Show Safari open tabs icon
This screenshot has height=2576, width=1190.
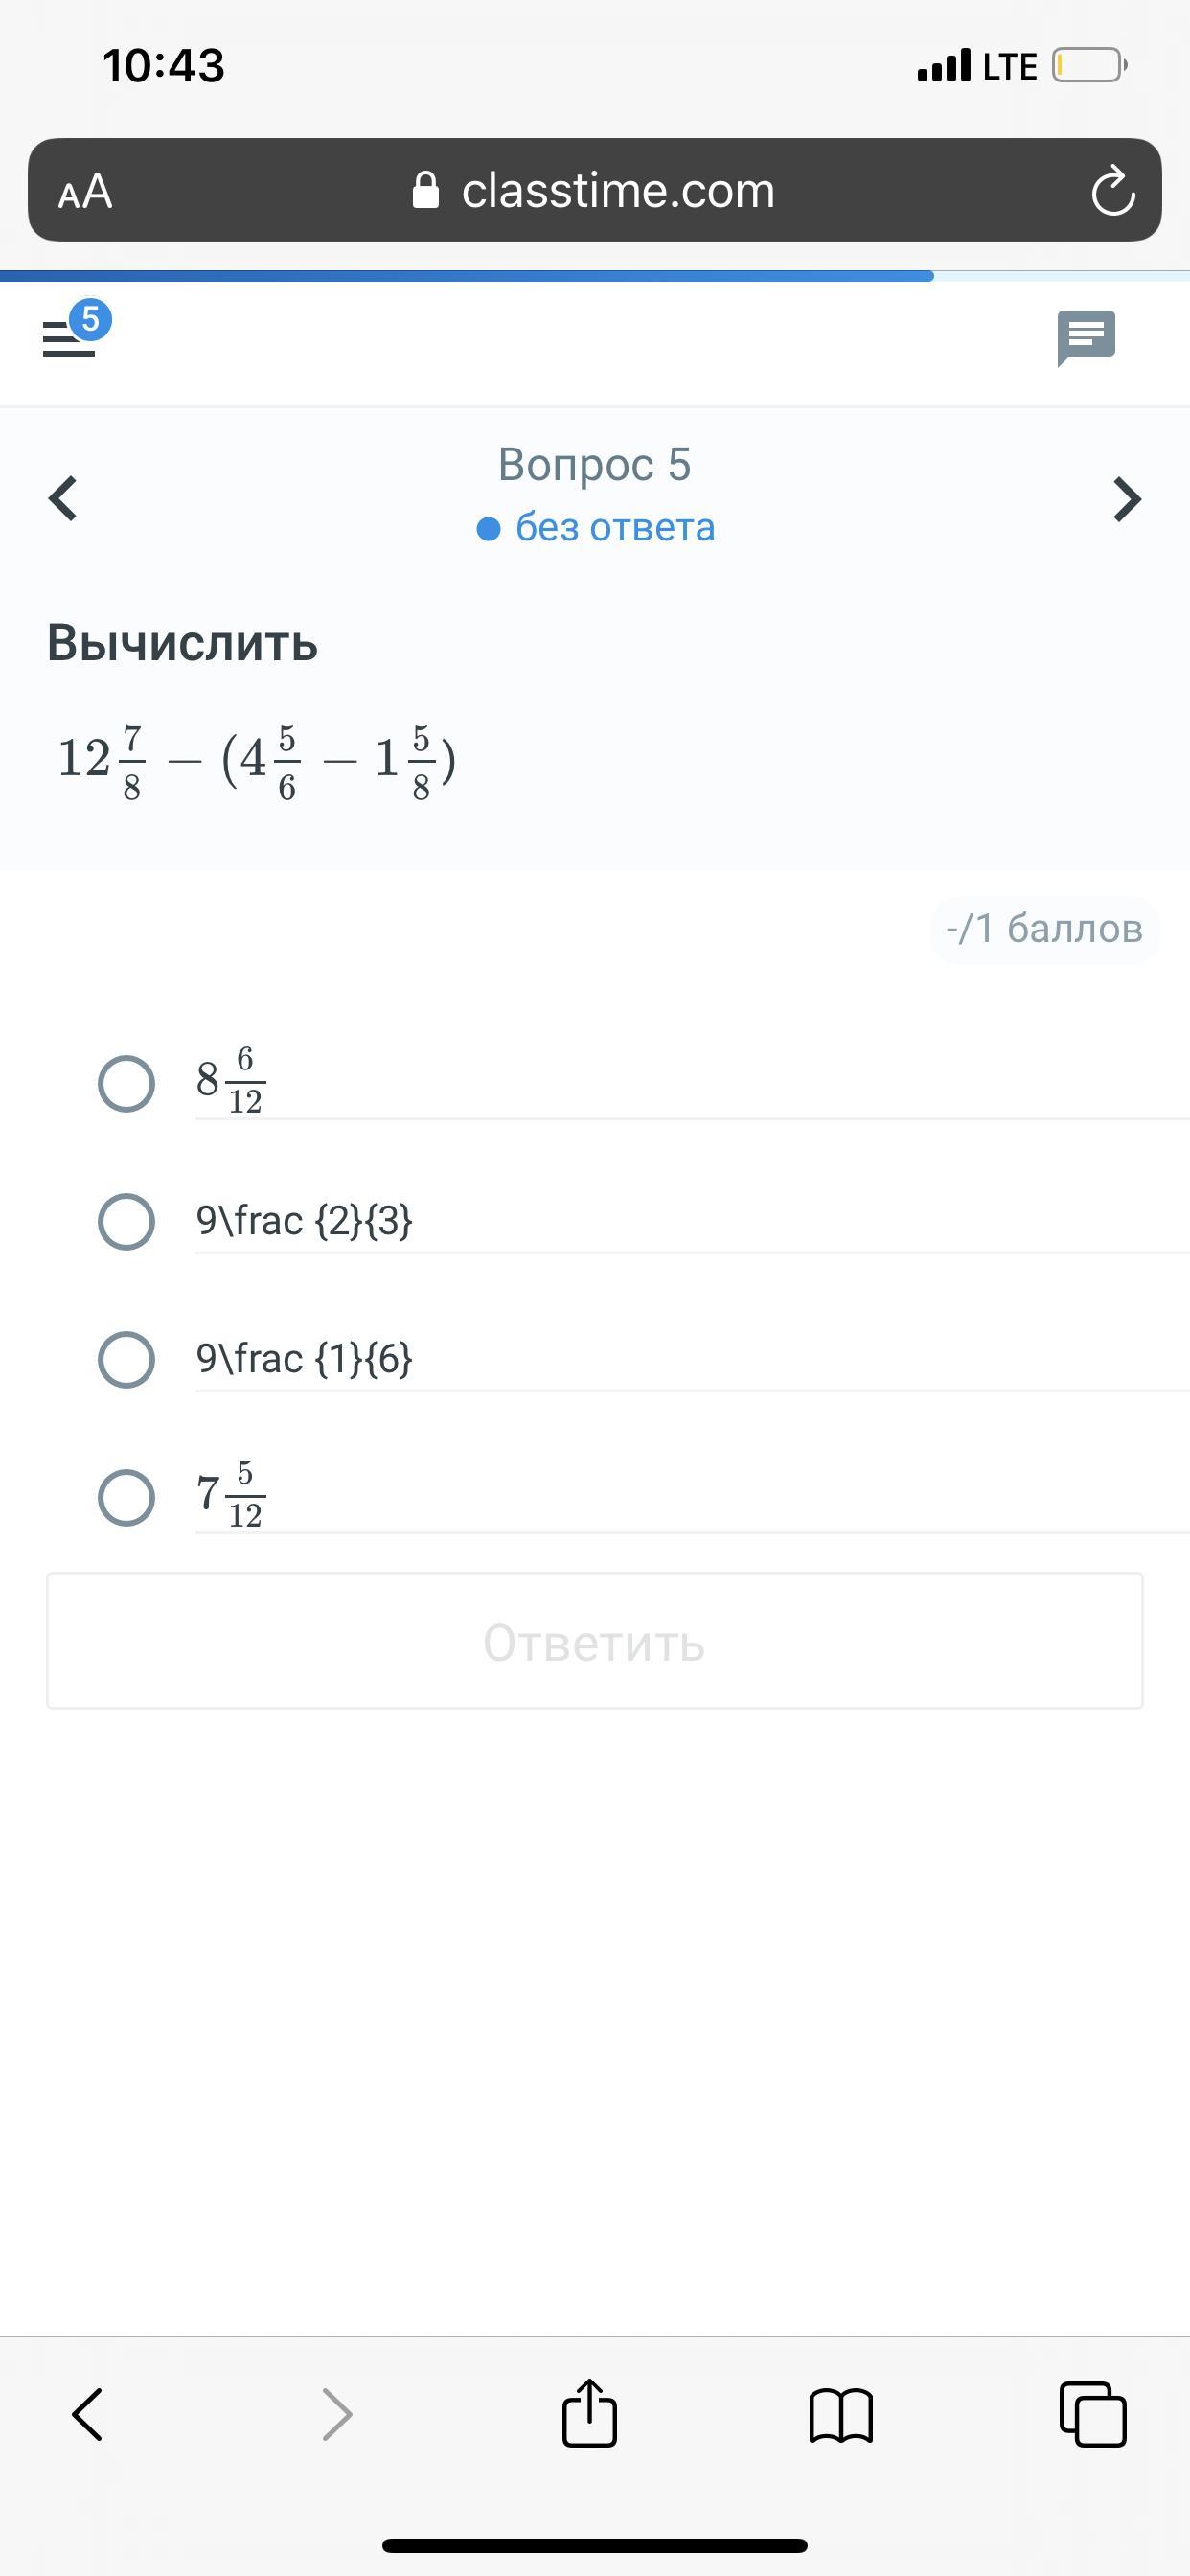tap(1092, 2414)
